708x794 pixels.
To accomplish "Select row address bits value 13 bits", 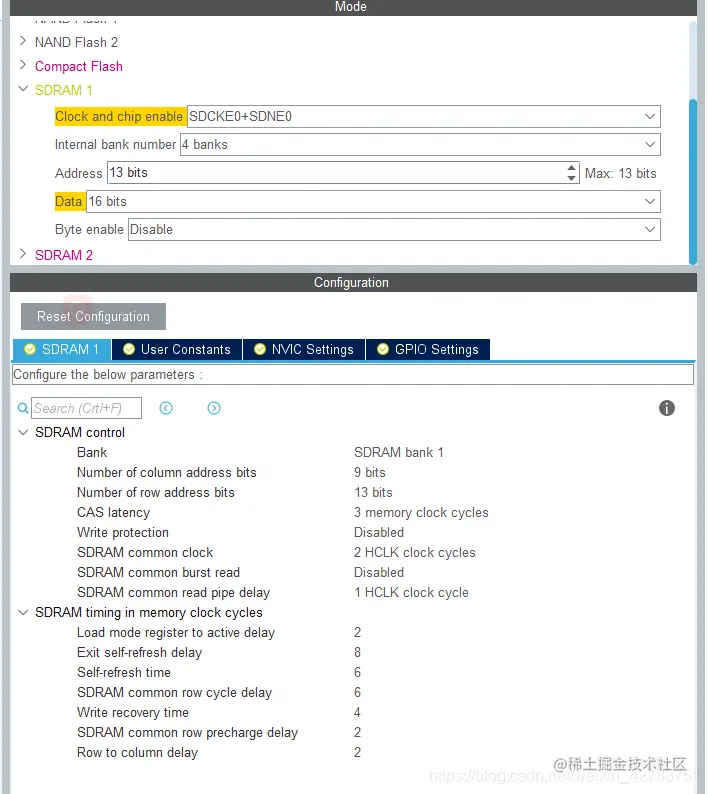I will pos(373,492).
